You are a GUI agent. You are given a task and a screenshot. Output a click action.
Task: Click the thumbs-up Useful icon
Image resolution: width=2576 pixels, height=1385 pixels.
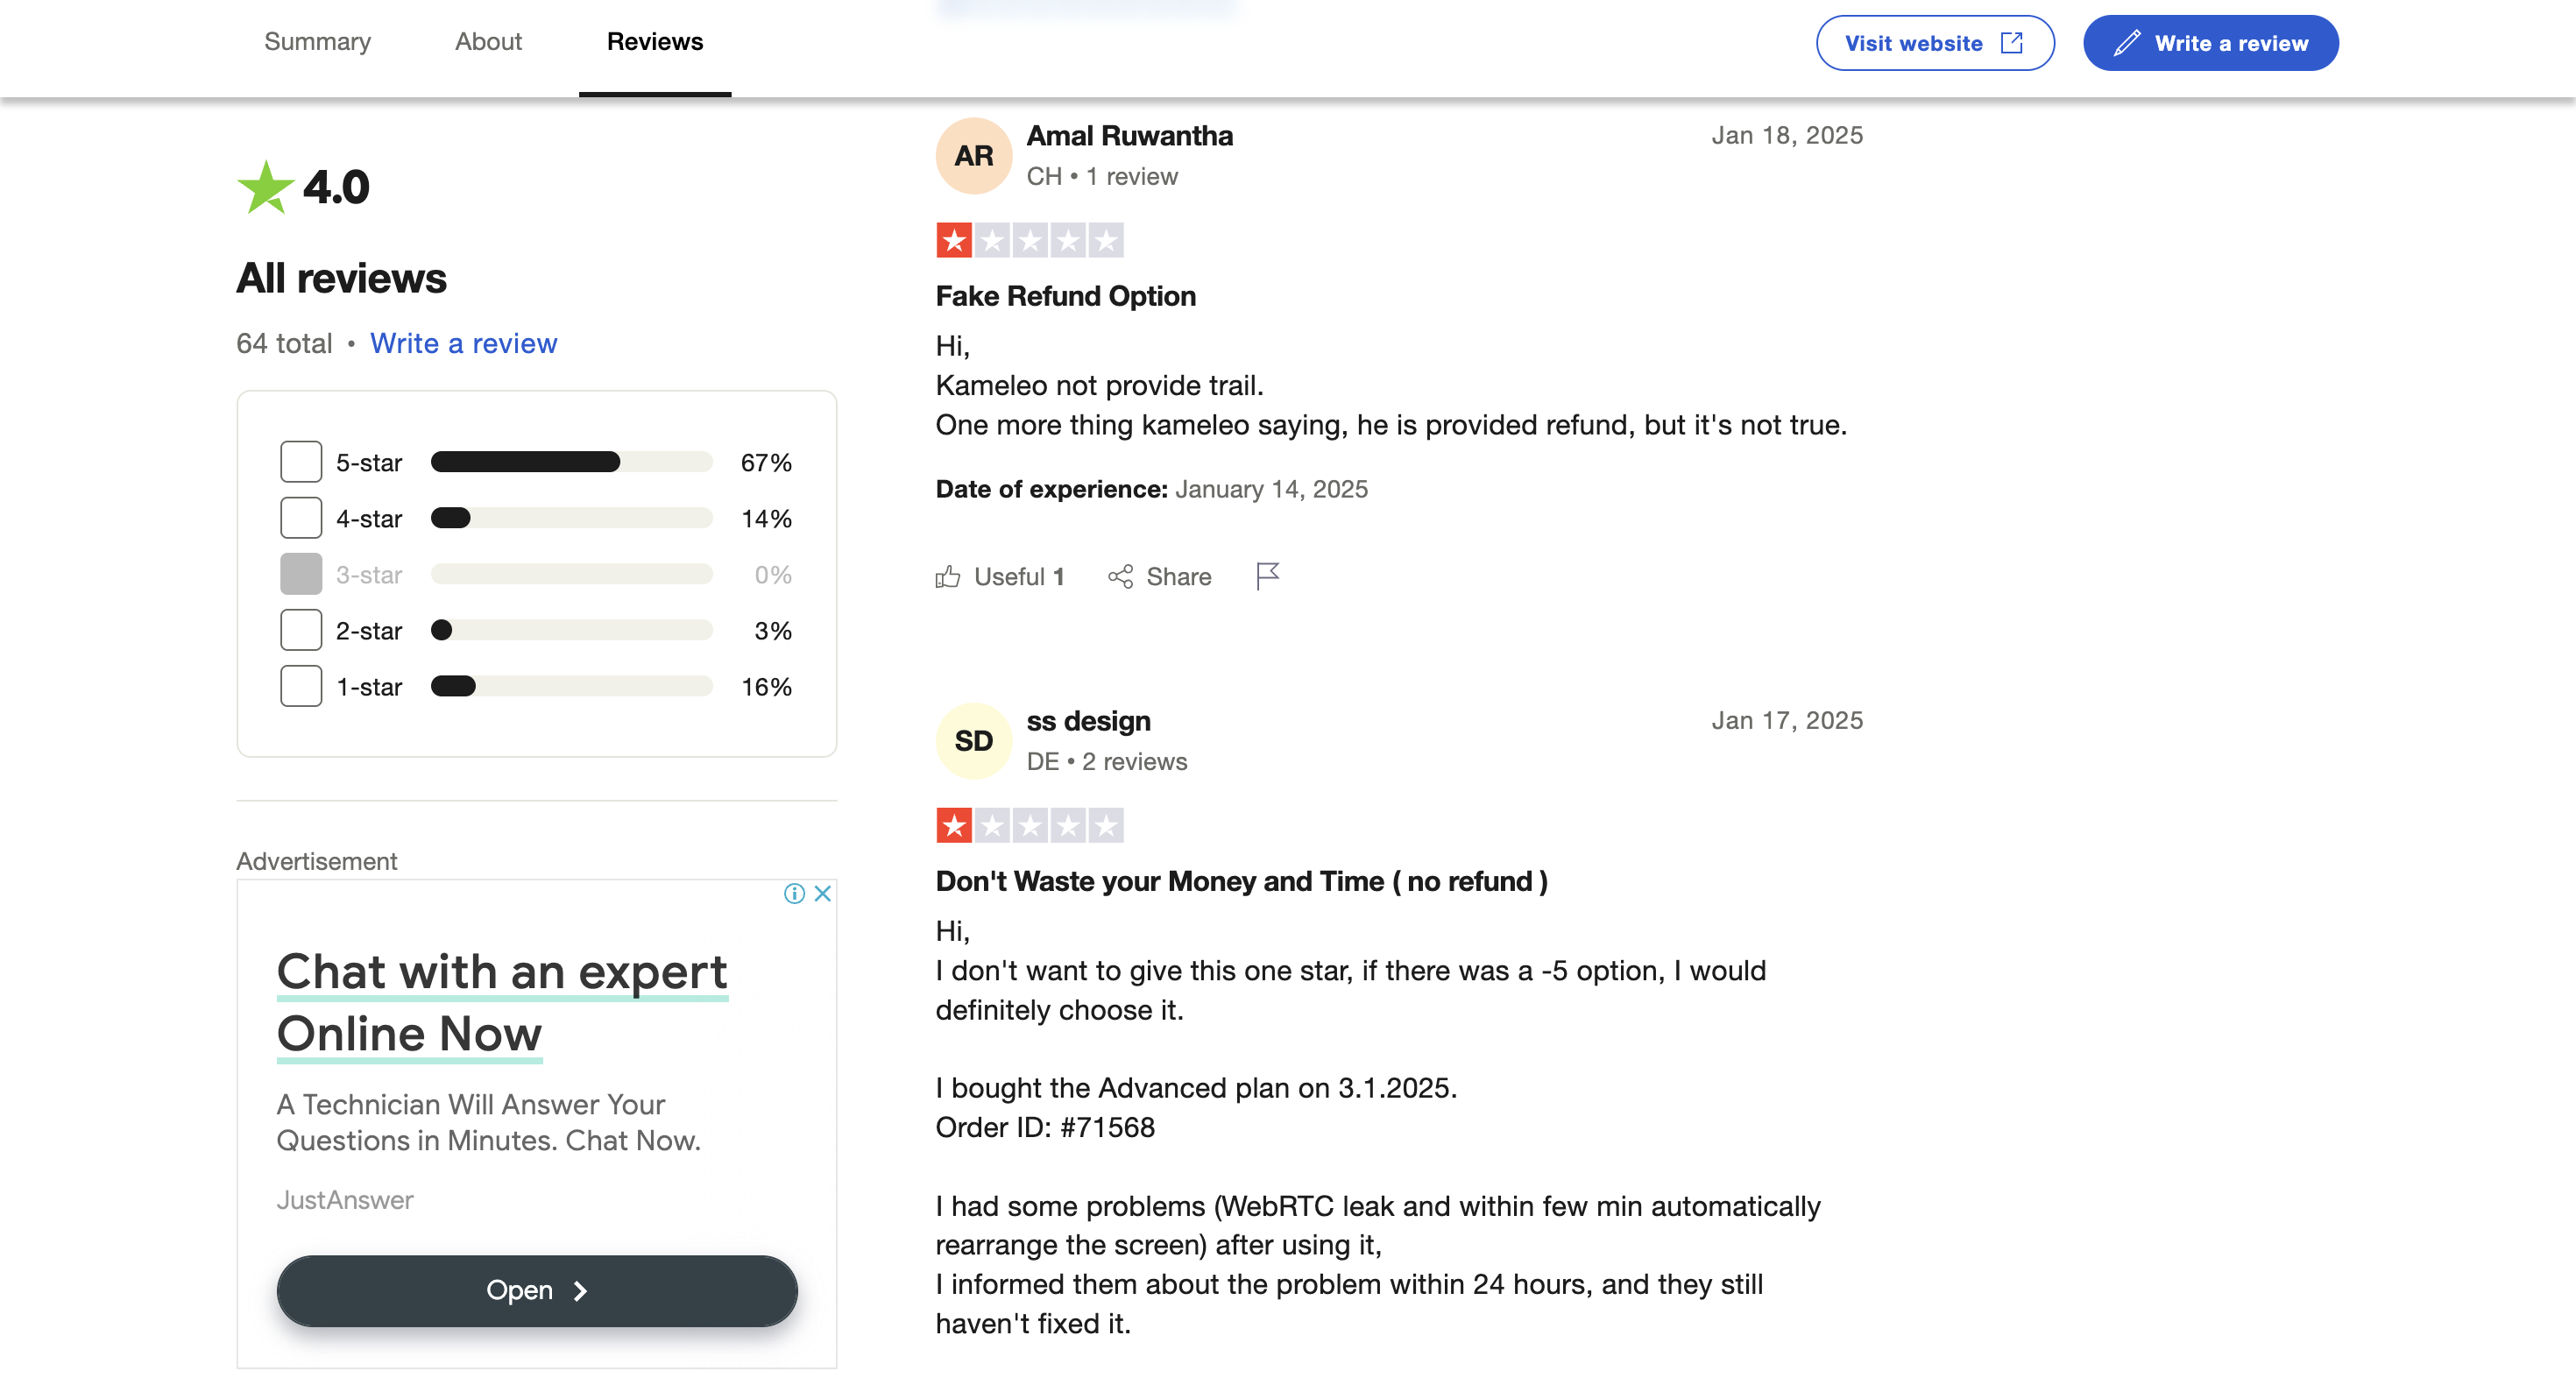[948, 576]
